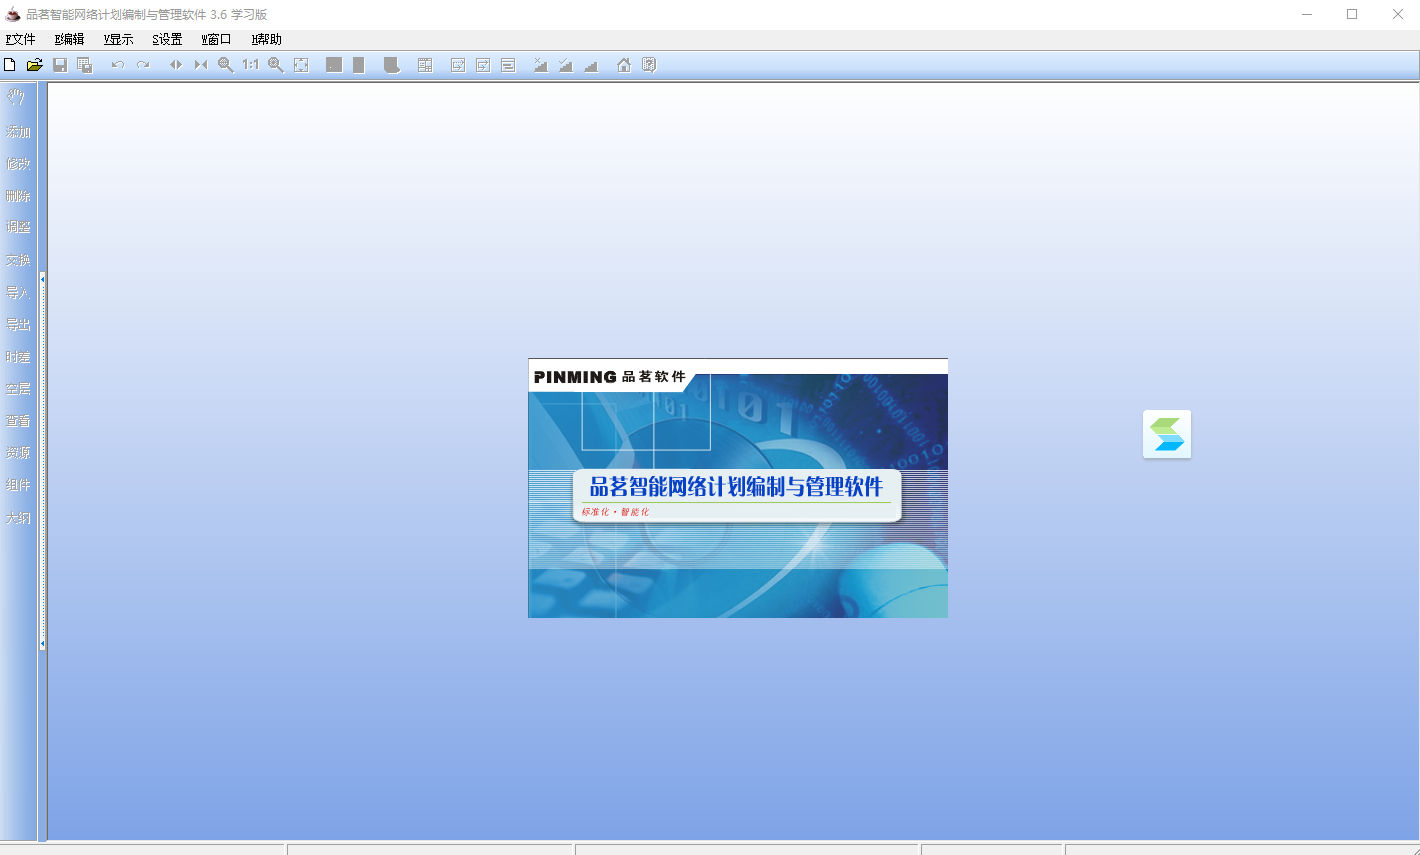Viewport: 1420px width, 855px height.
Task: Click the home house icon in toolbar
Action: click(x=624, y=65)
